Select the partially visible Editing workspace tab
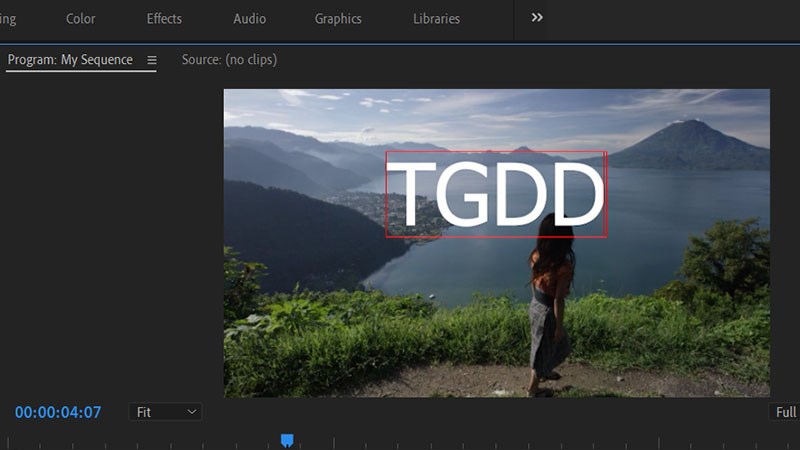 [8, 19]
